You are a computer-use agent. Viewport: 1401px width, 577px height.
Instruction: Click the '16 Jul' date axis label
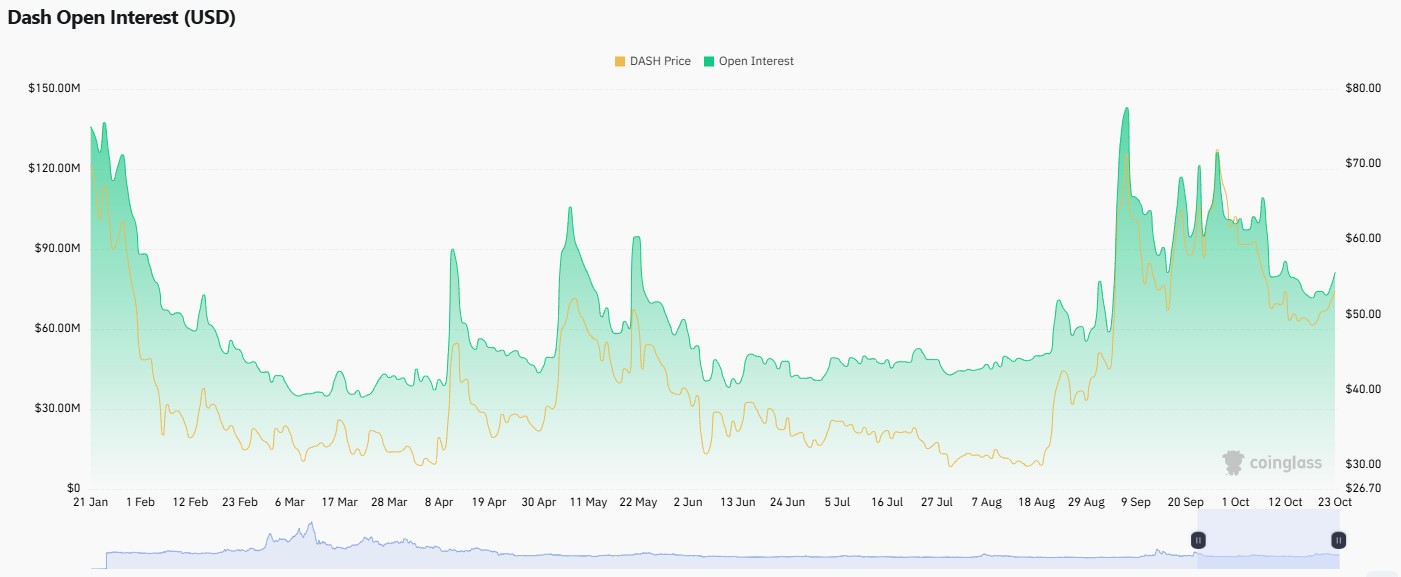[887, 502]
